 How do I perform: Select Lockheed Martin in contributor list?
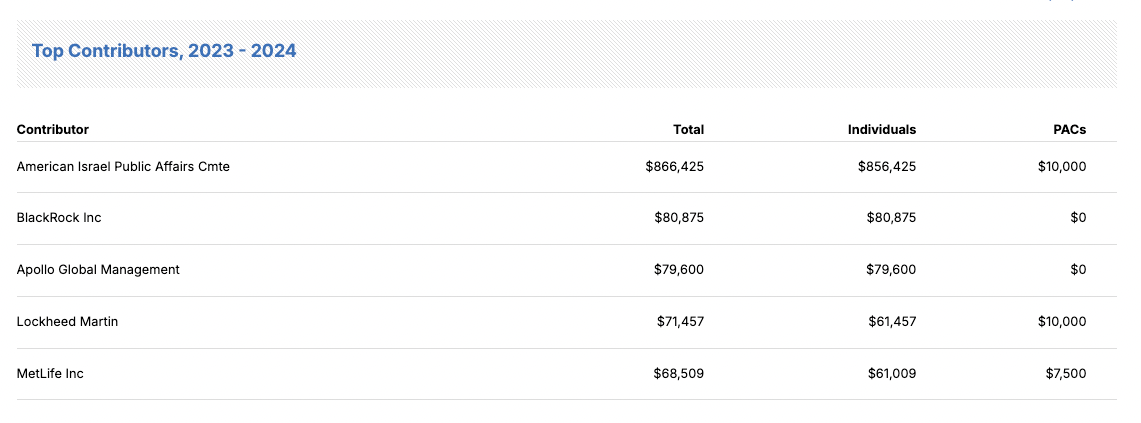pos(67,321)
